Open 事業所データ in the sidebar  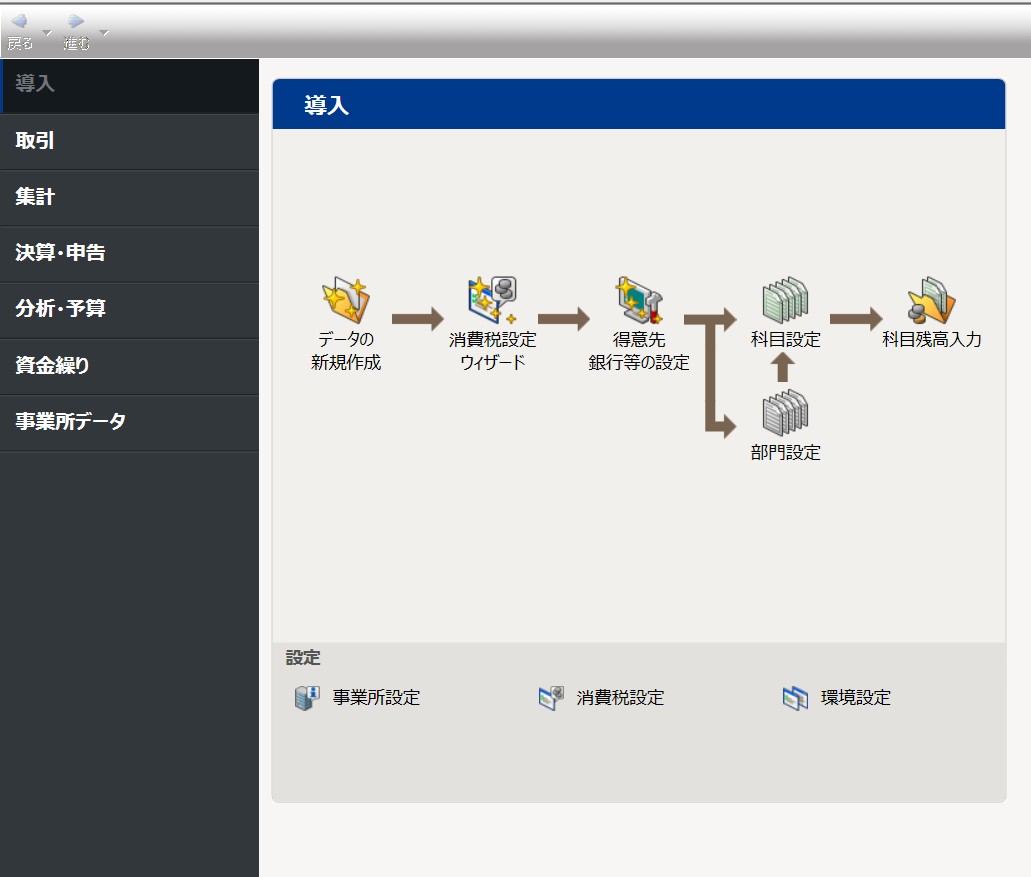pyautogui.click(x=130, y=422)
